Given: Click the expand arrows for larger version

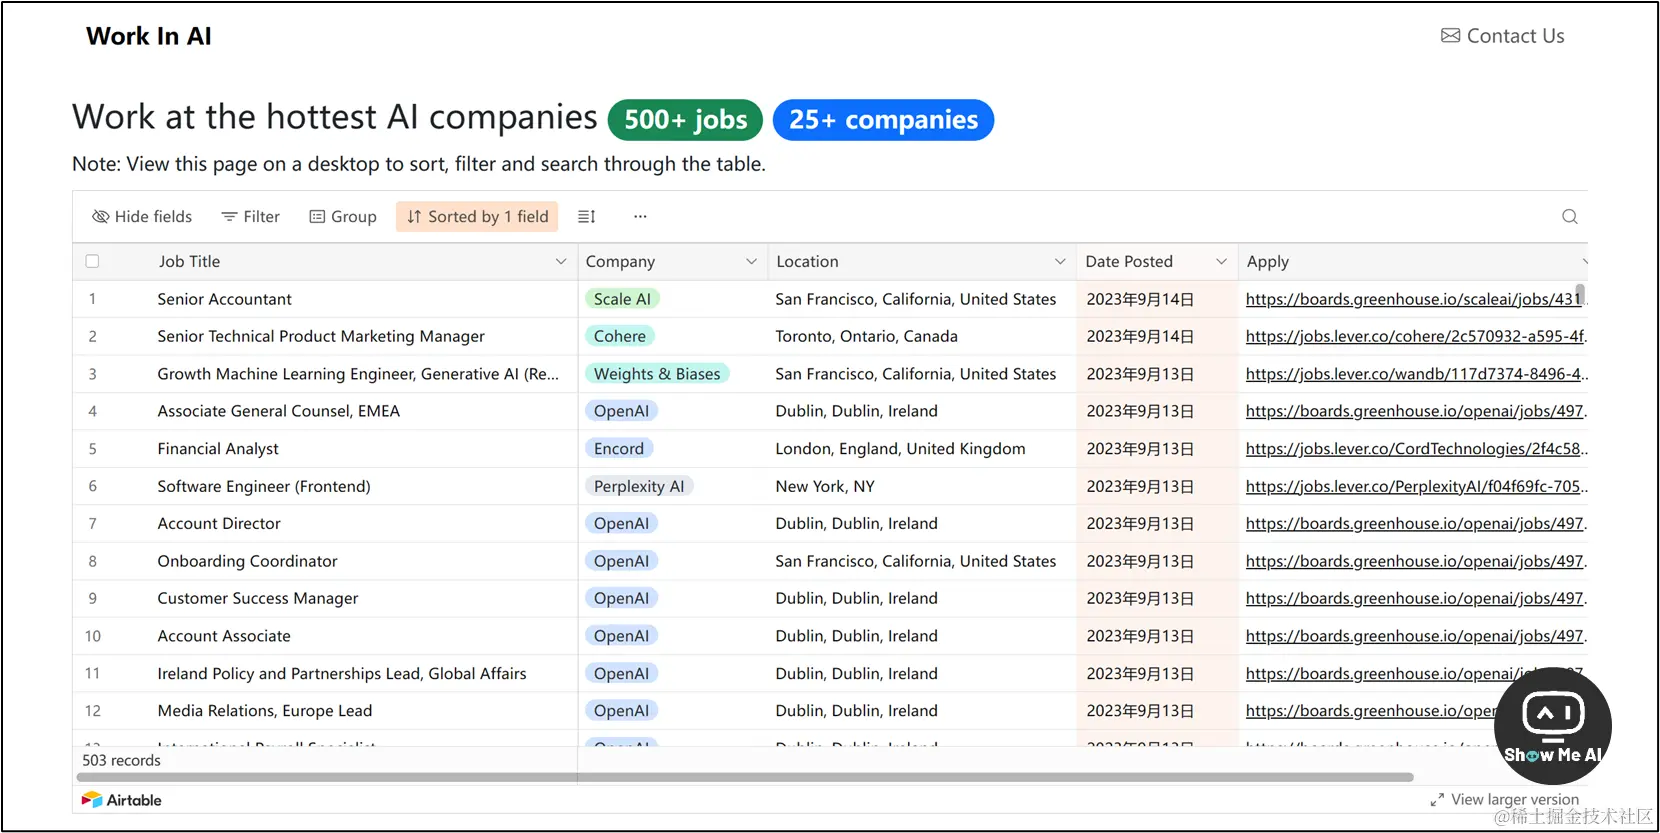Looking at the screenshot, I should coord(1437,800).
